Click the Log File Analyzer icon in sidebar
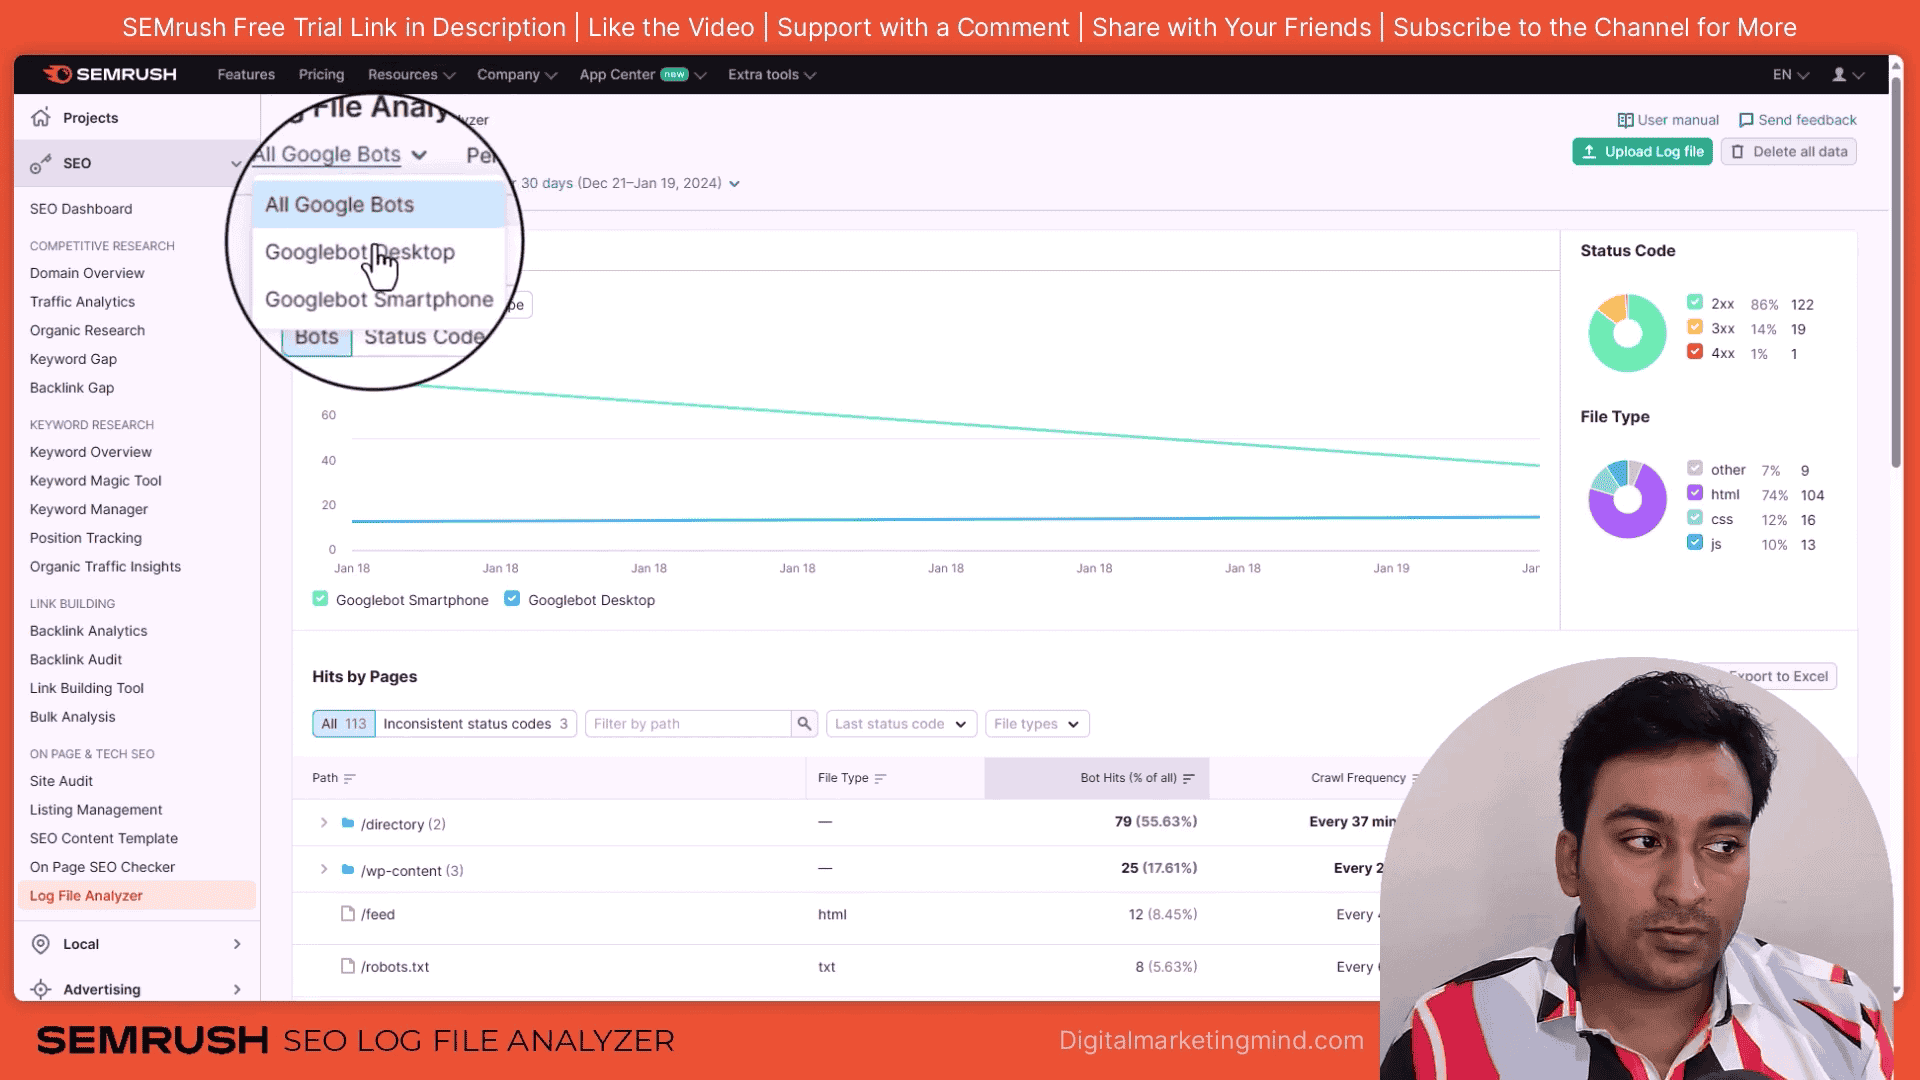1920x1080 pixels. (x=86, y=894)
